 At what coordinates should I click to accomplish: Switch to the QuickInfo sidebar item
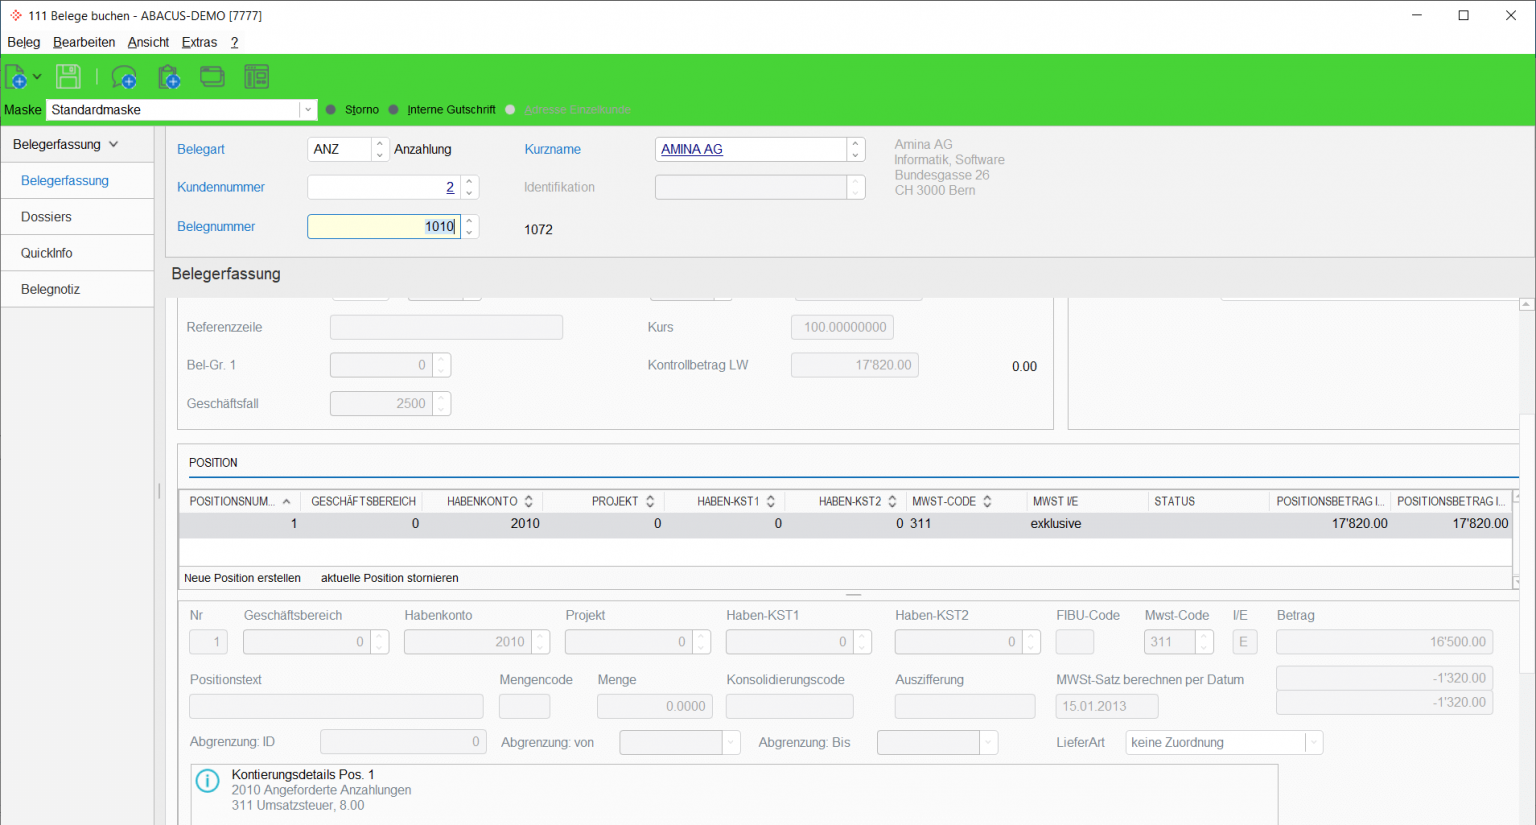(x=78, y=253)
